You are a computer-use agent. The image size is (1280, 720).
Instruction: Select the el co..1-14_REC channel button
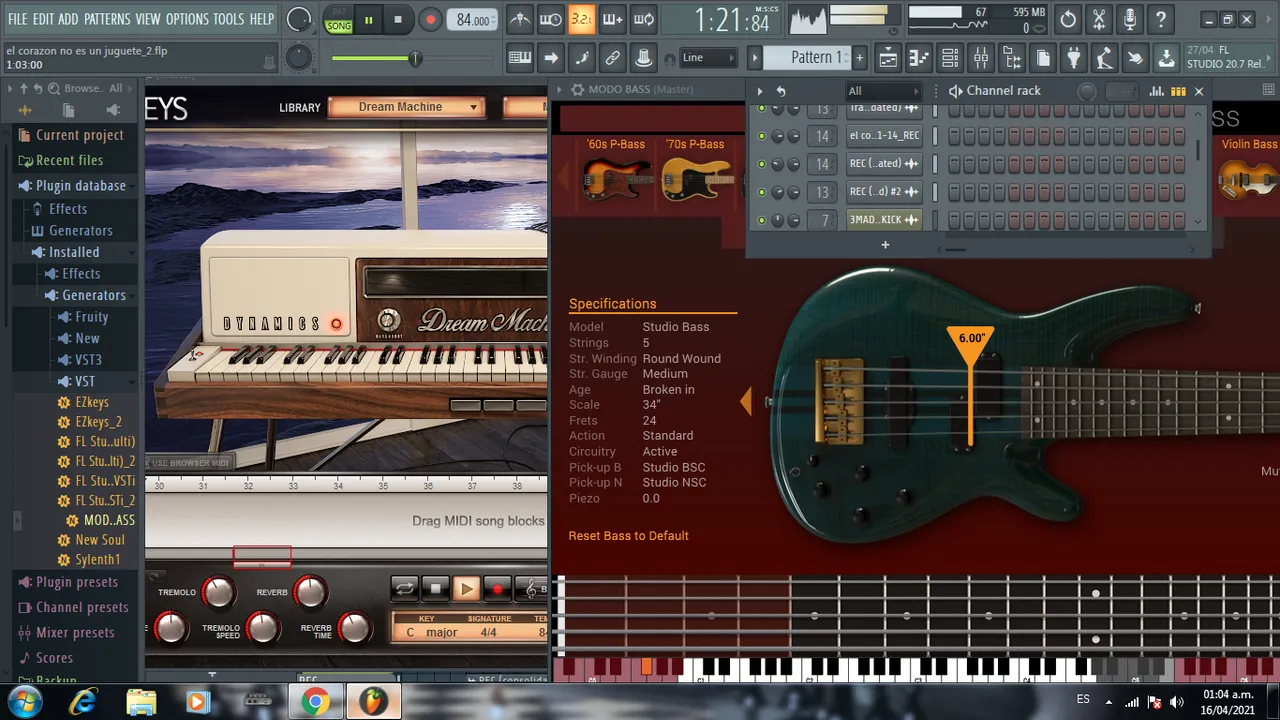click(884, 135)
